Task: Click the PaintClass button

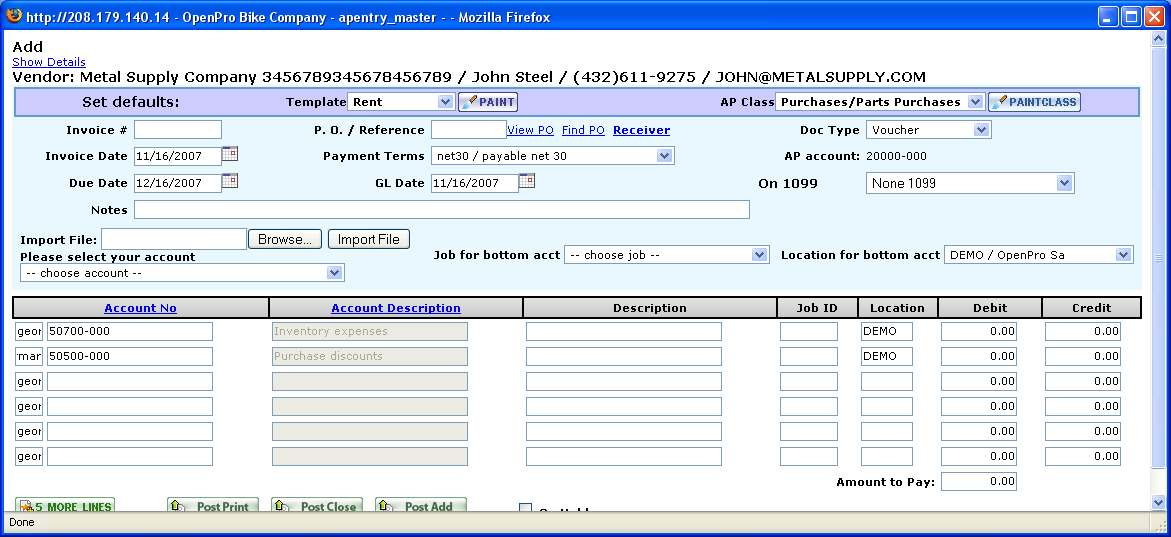Action: (x=1034, y=102)
